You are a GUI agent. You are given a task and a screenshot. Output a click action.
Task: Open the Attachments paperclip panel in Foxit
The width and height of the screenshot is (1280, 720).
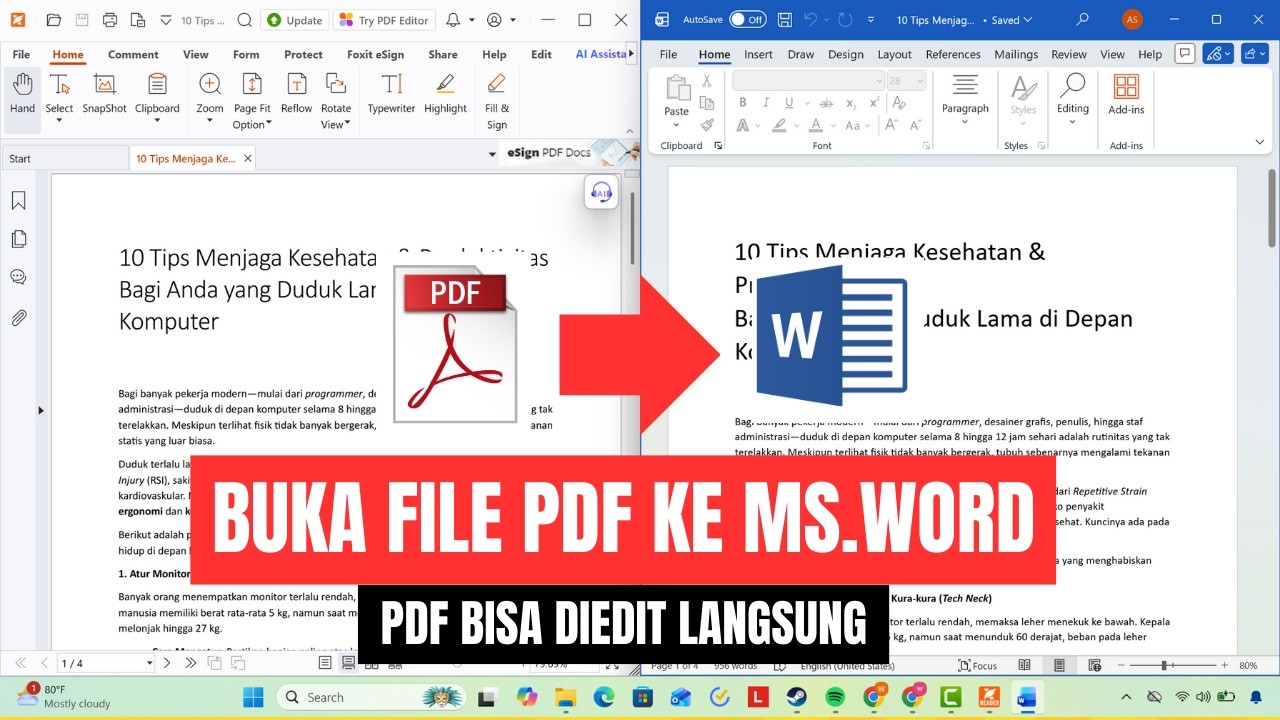click(x=18, y=318)
